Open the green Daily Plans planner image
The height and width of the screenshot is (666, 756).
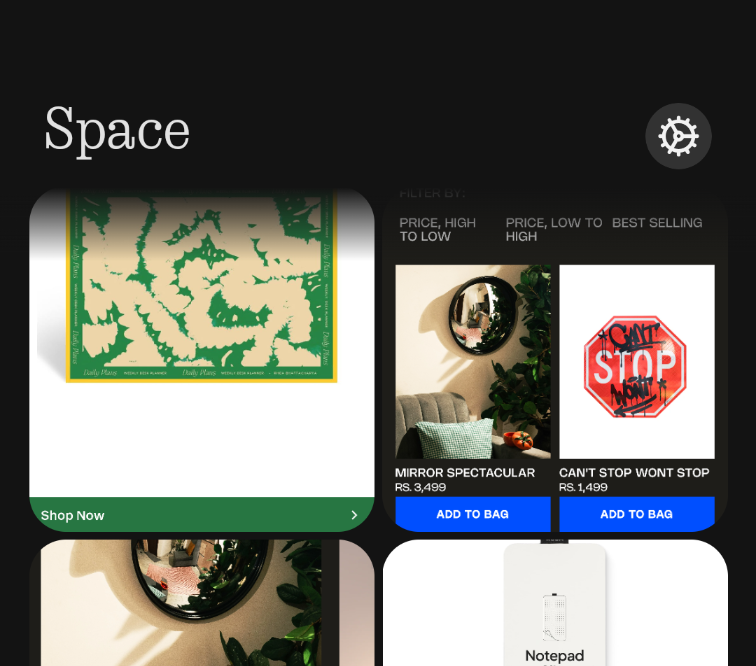(x=202, y=286)
